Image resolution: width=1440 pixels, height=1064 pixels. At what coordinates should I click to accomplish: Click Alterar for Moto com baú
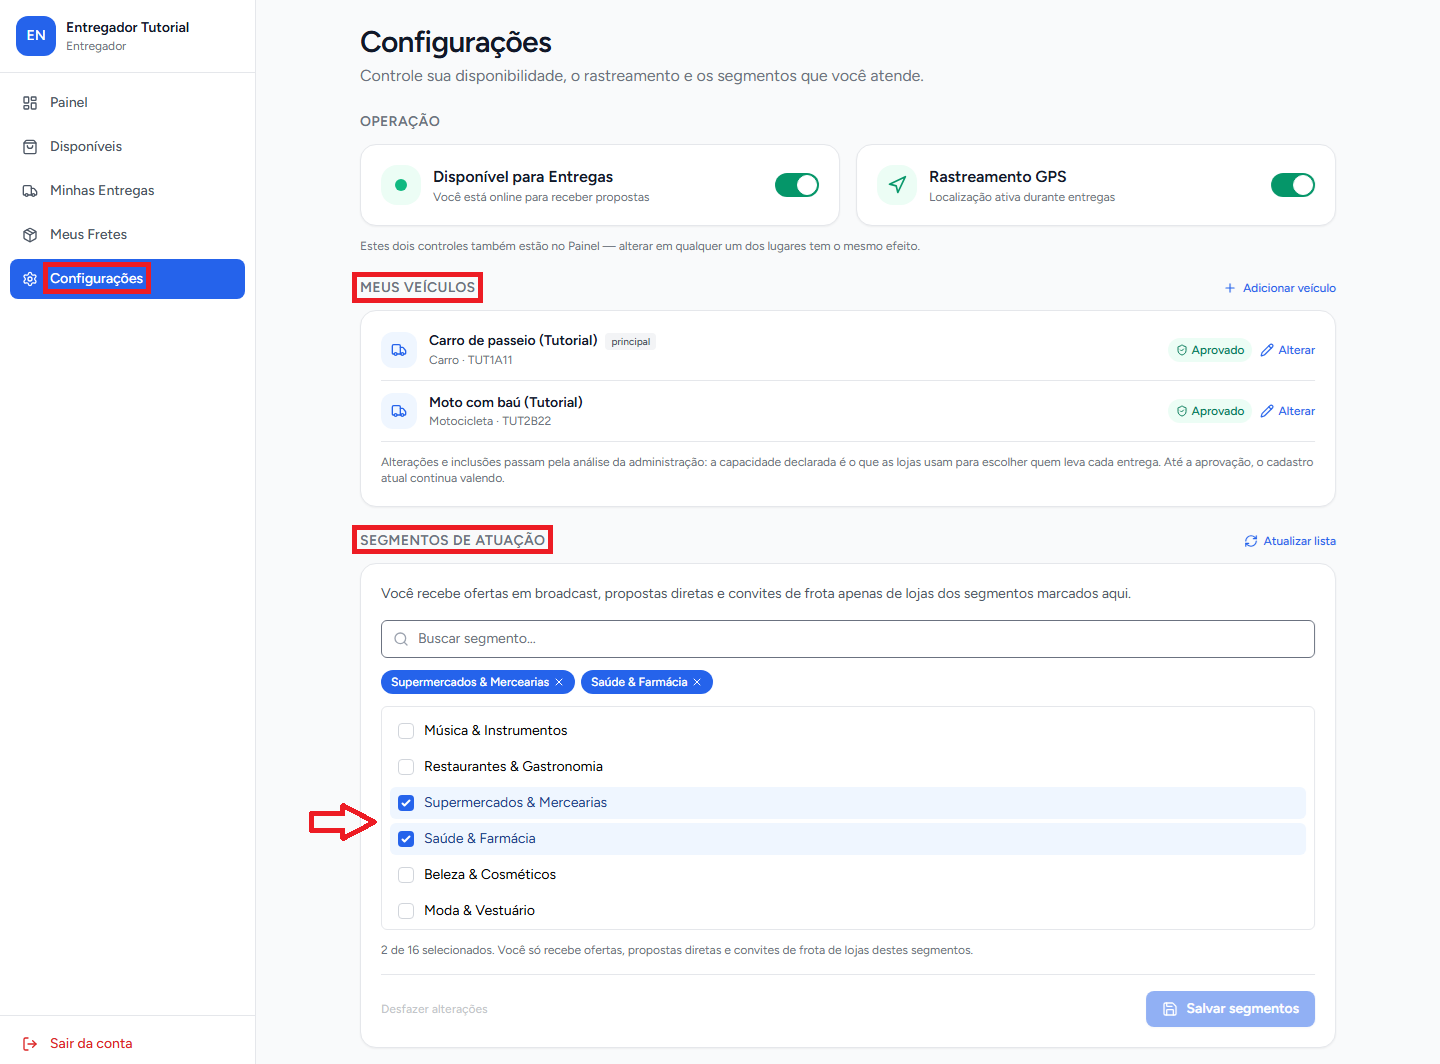click(1288, 411)
